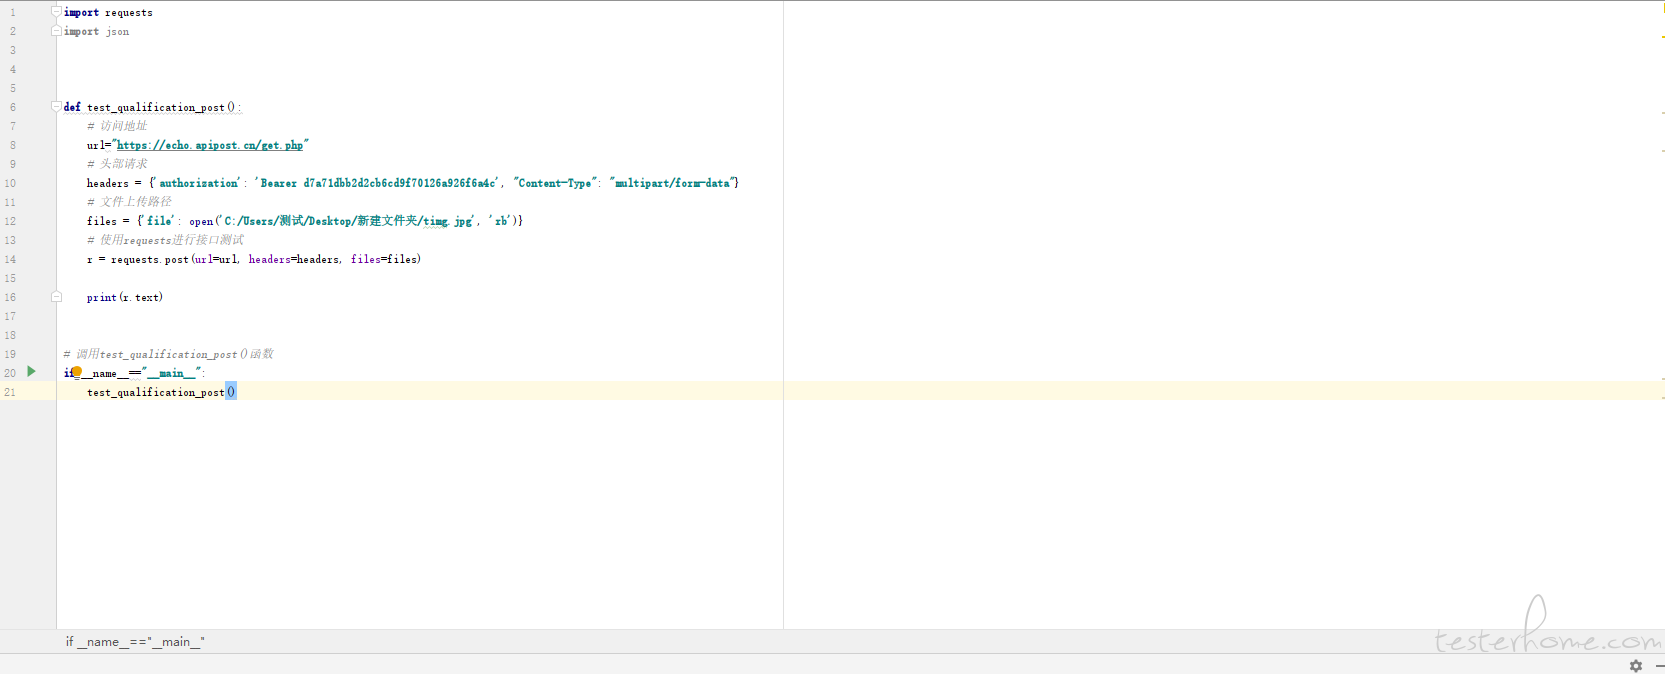Click 'print(r.text)' statement

coord(125,297)
